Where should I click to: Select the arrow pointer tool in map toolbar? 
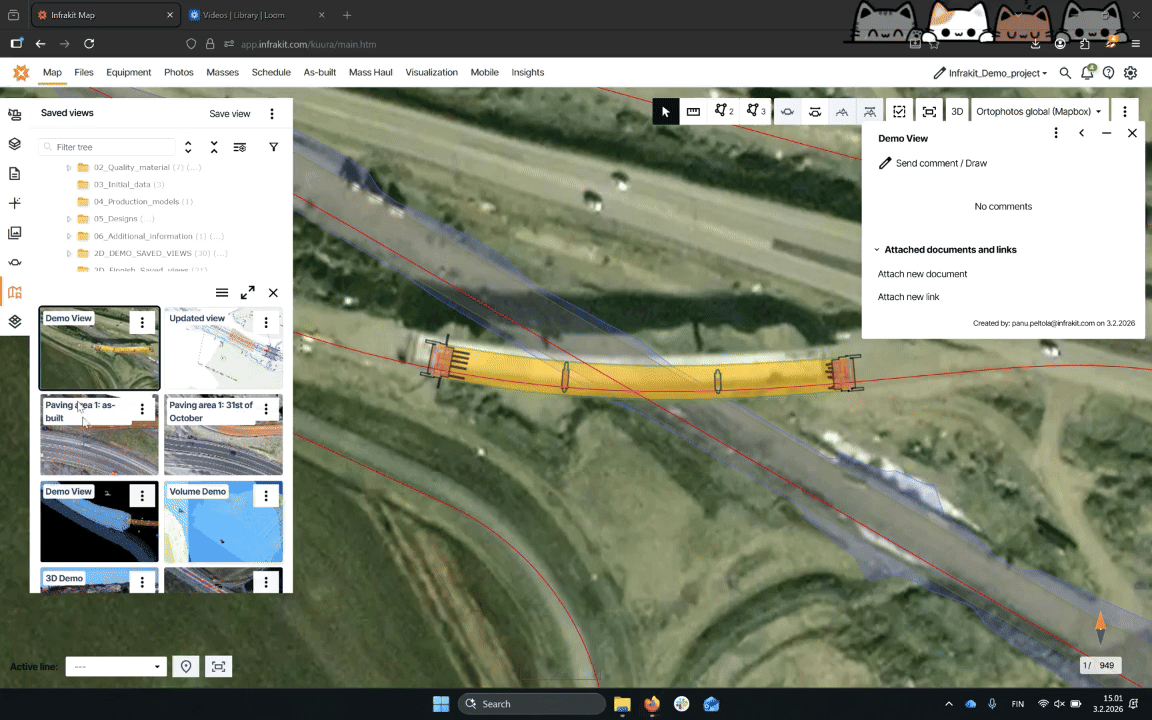(x=666, y=112)
